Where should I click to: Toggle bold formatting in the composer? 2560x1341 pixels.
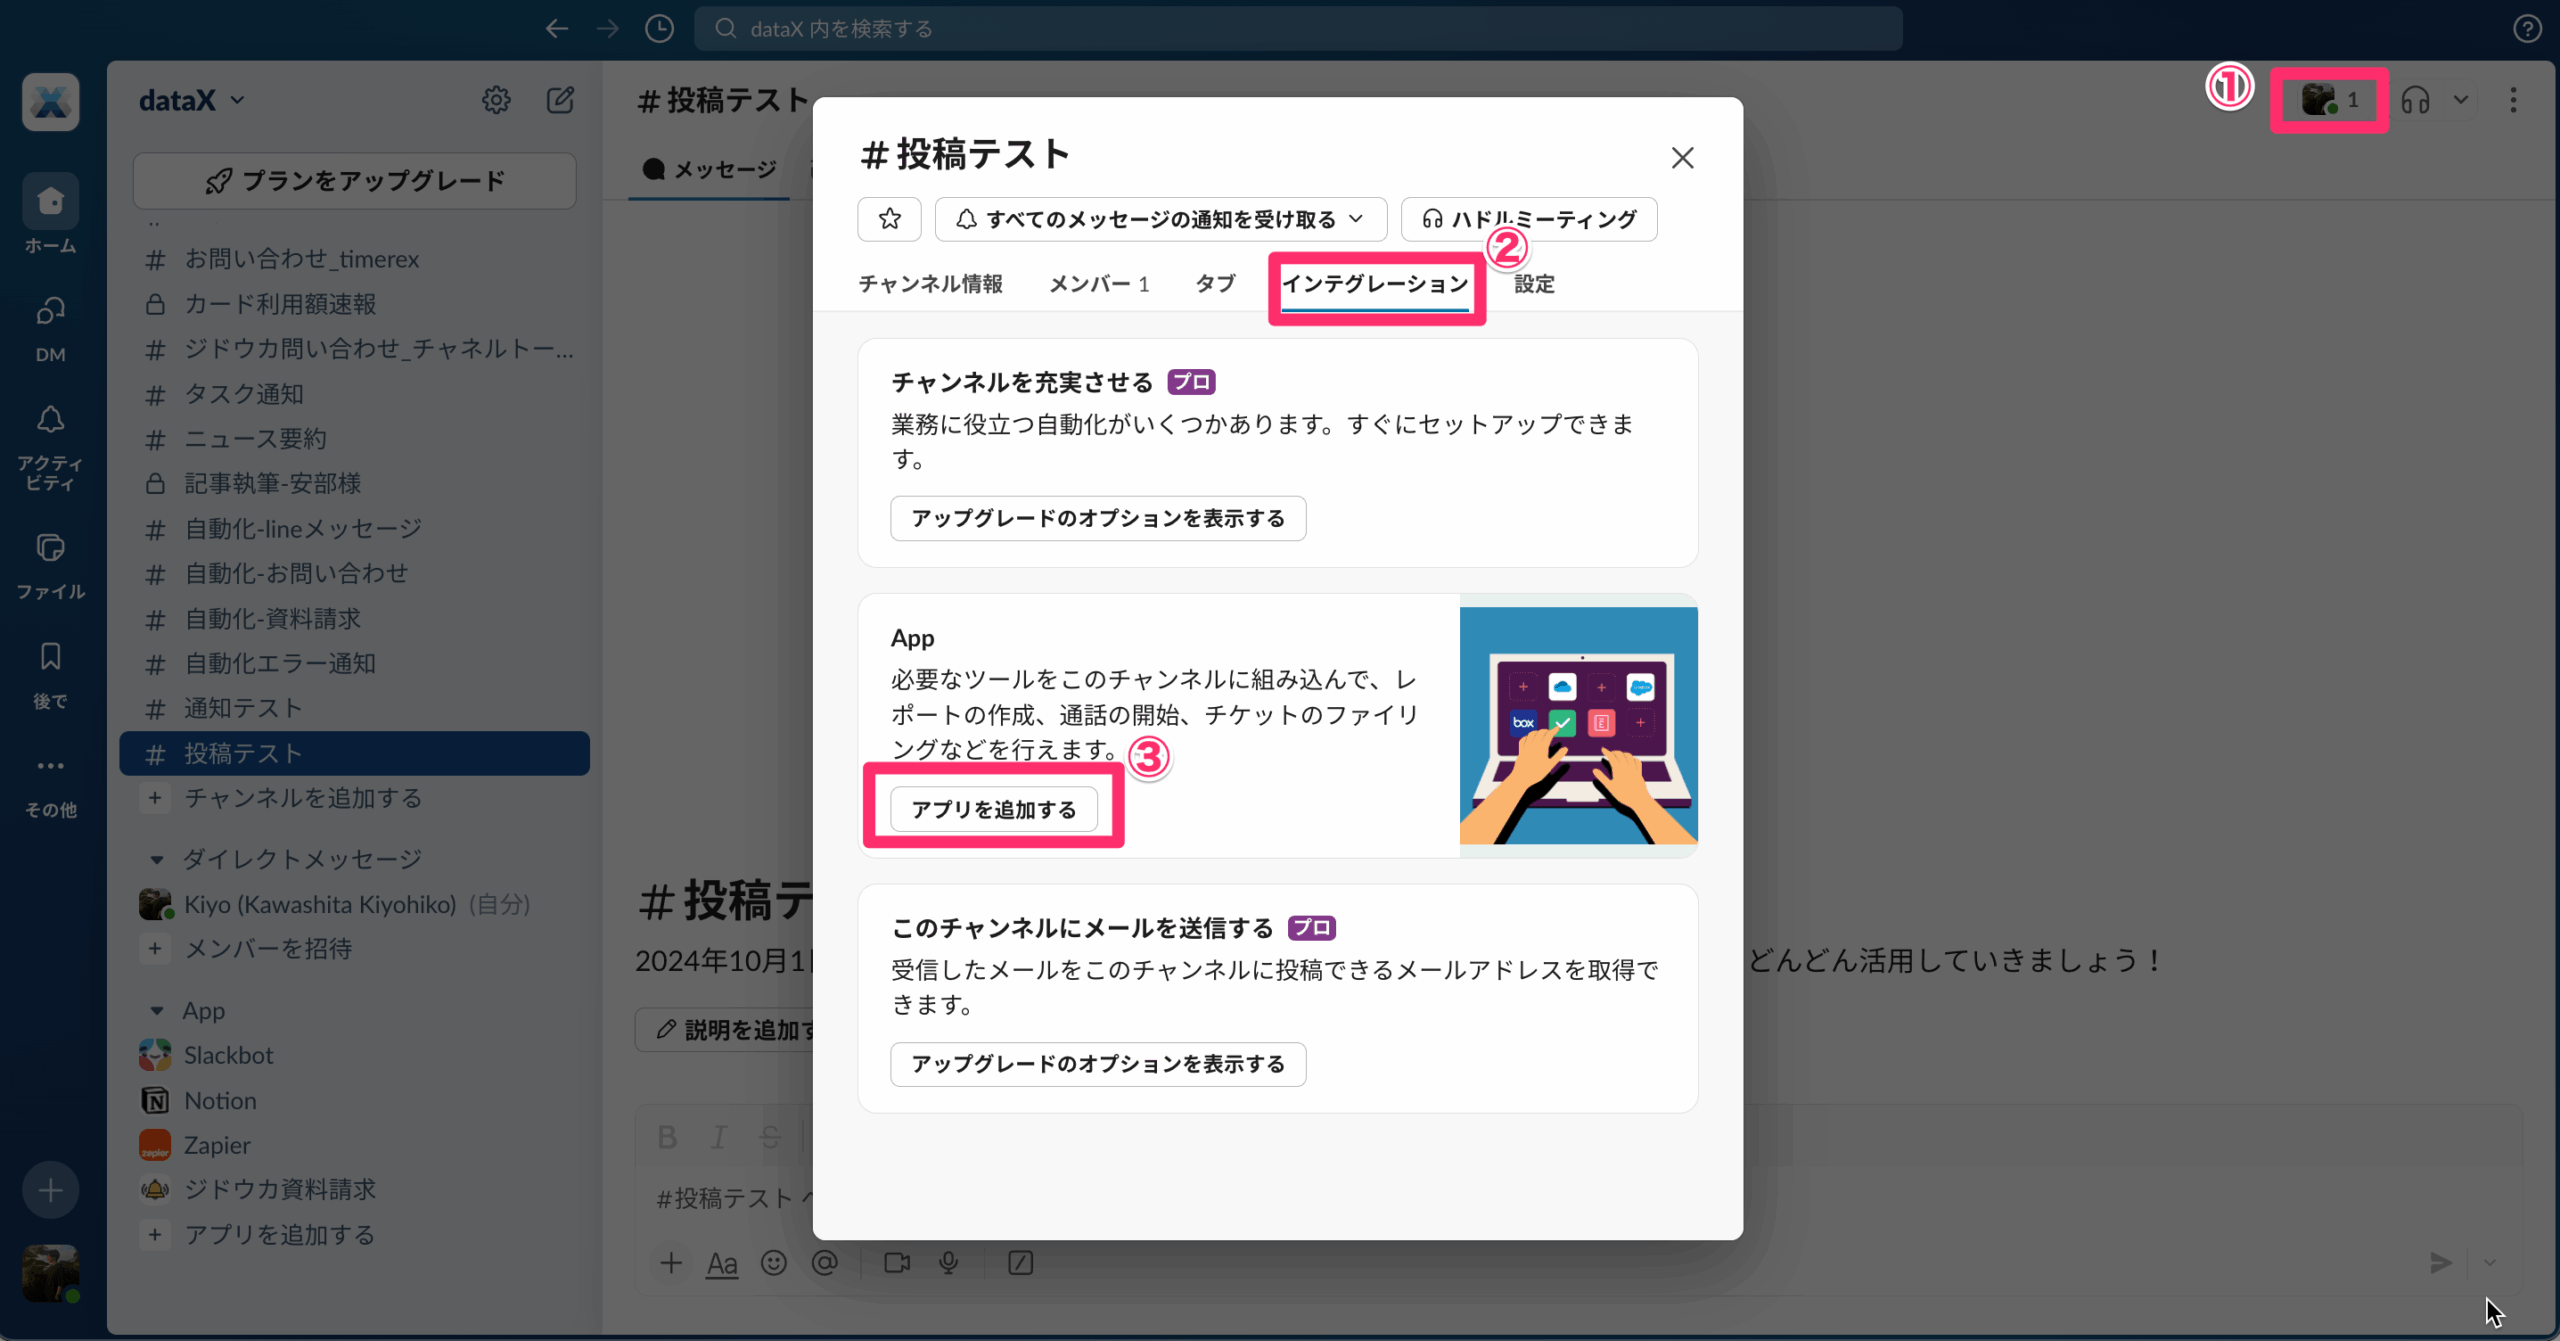[667, 1137]
